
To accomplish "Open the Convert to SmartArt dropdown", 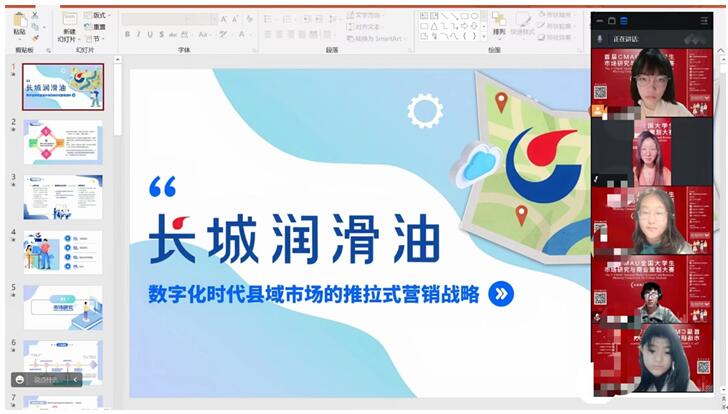I will 377,38.
